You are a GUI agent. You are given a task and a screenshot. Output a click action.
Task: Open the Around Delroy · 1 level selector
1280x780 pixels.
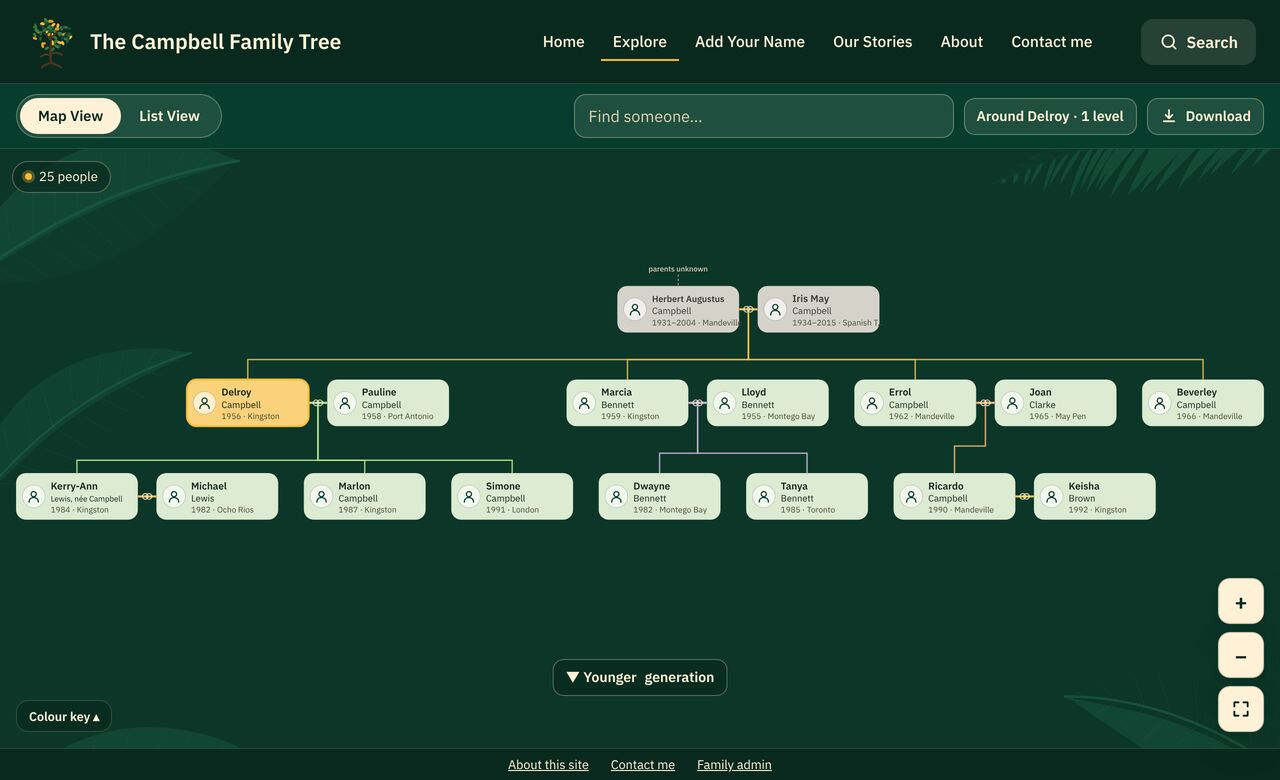(1050, 116)
